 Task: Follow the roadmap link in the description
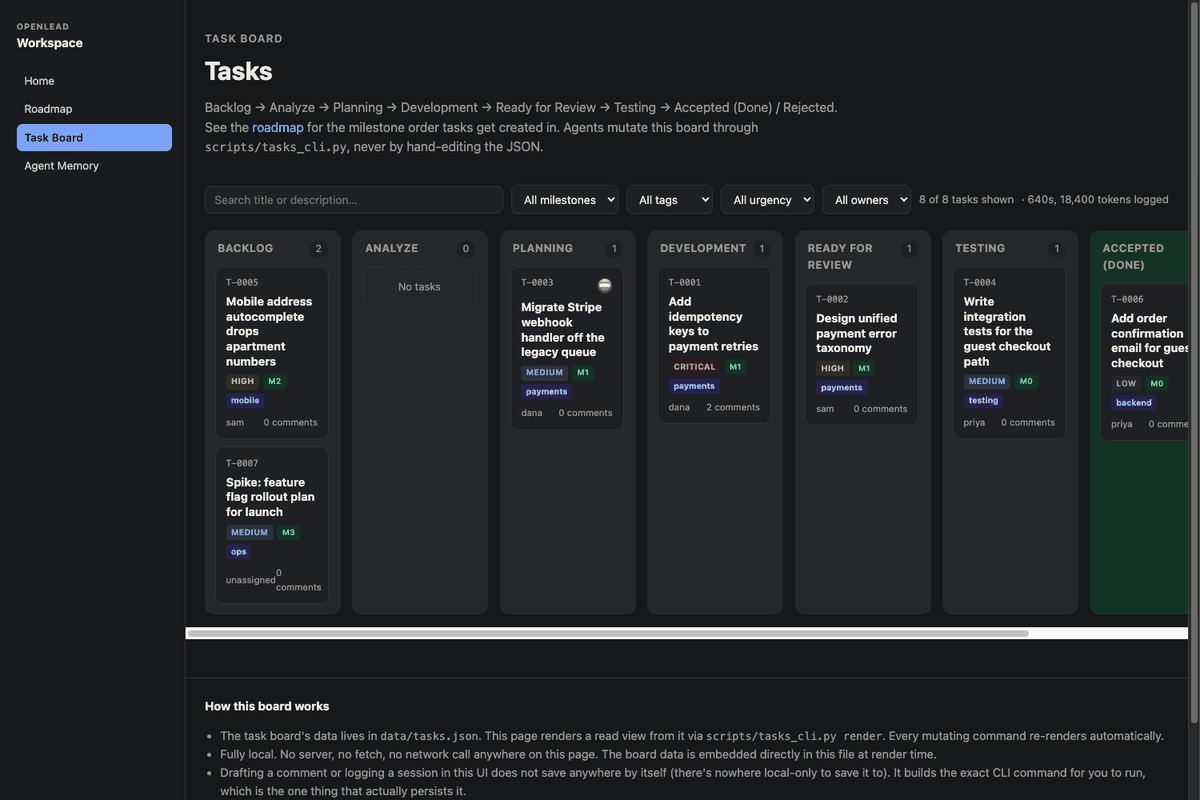click(x=278, y=128)
